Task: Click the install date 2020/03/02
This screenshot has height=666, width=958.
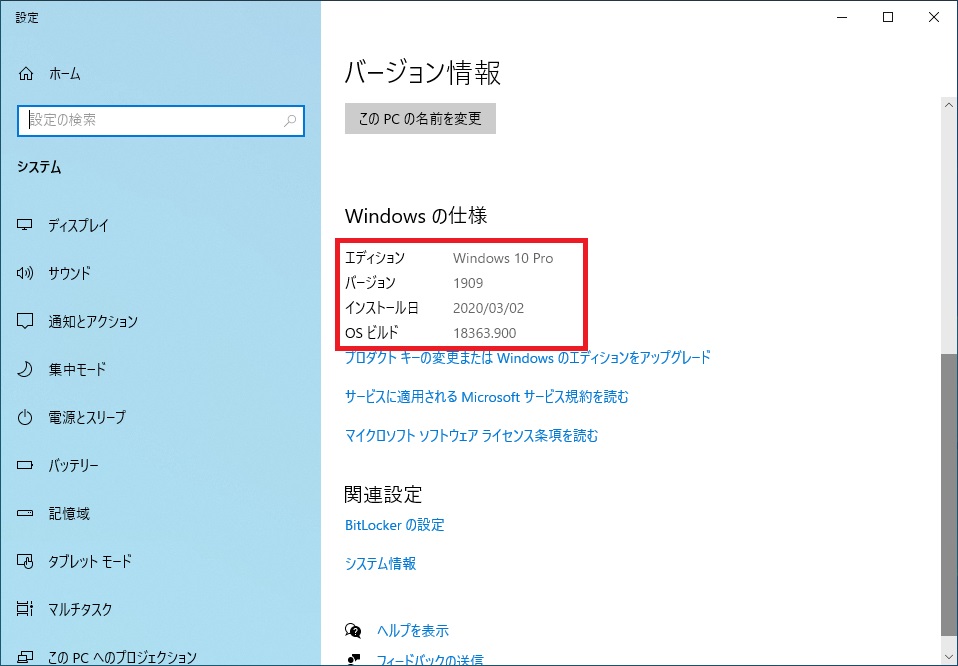Action: click(488, 309)
